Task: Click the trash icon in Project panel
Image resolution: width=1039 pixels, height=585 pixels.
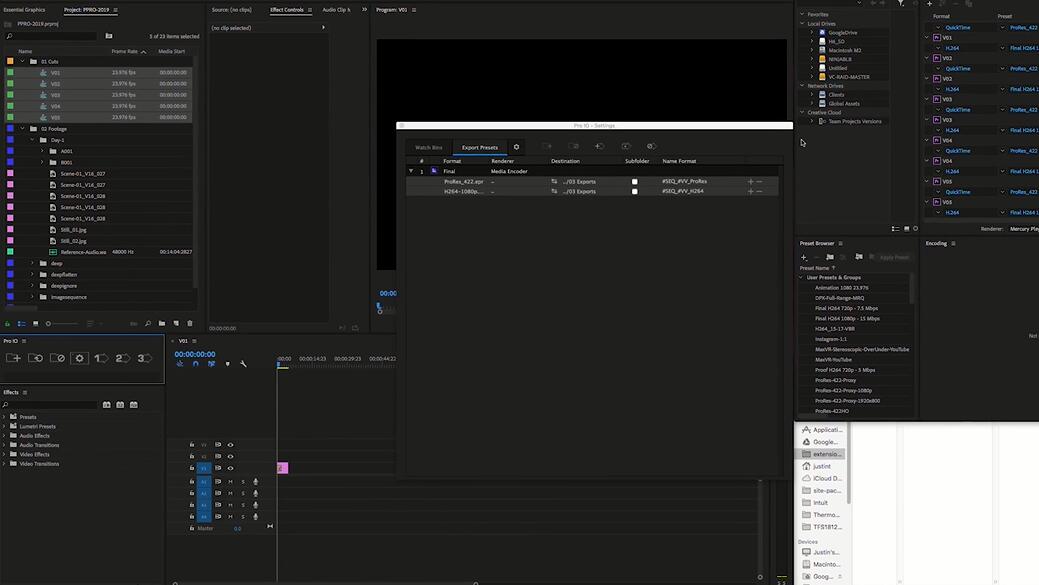Action: pos(189,323)
